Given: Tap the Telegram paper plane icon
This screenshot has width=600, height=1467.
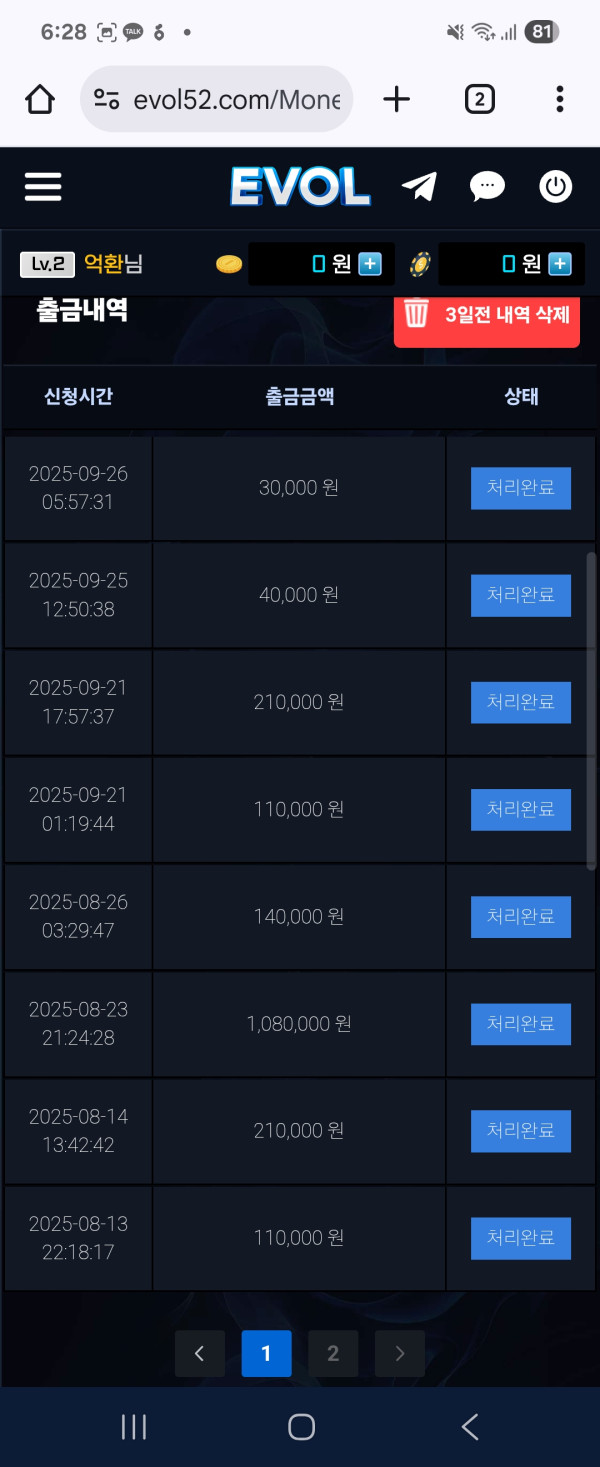Looking at the screenshot, I should click(x=419, y=186).
